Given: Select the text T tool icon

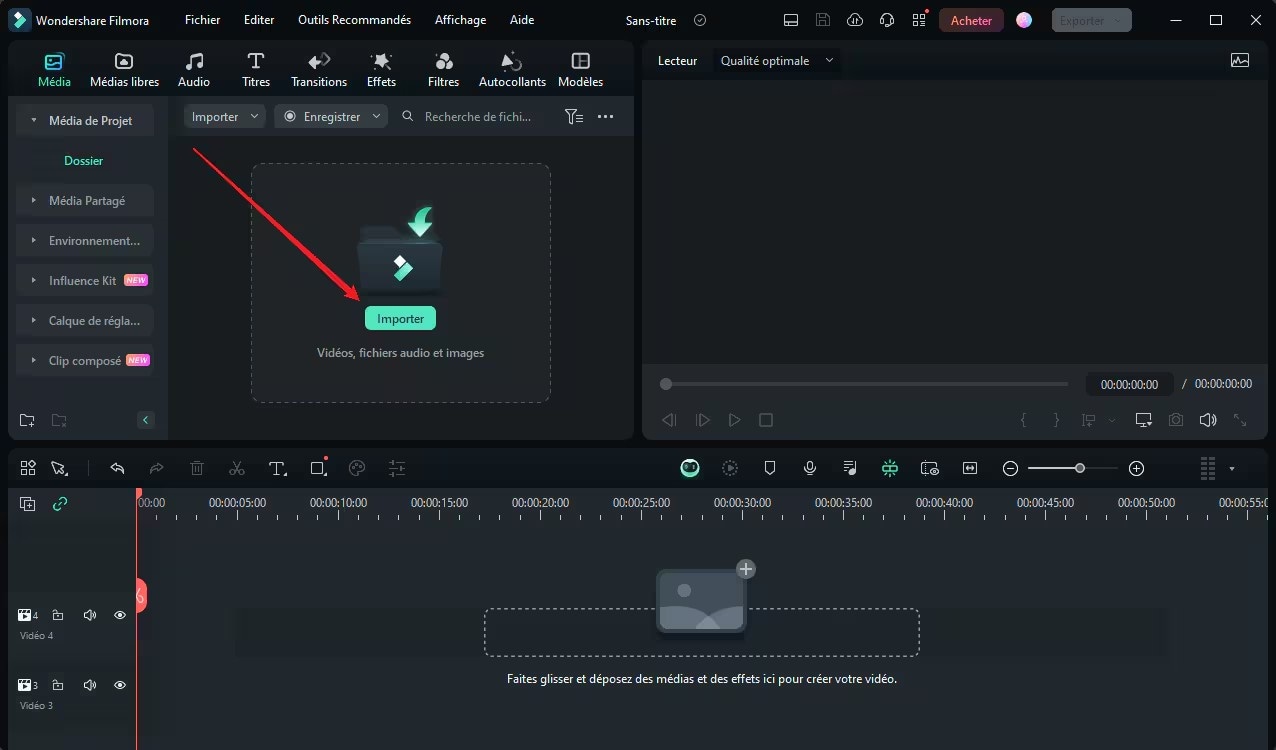Looking at the screenshot, I should [278, 468].
